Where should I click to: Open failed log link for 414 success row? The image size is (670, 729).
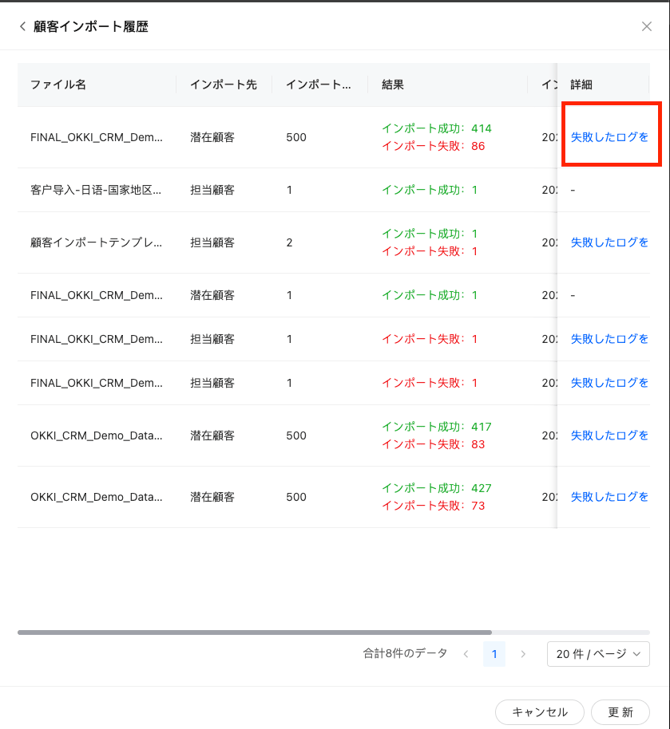[609, 137]
